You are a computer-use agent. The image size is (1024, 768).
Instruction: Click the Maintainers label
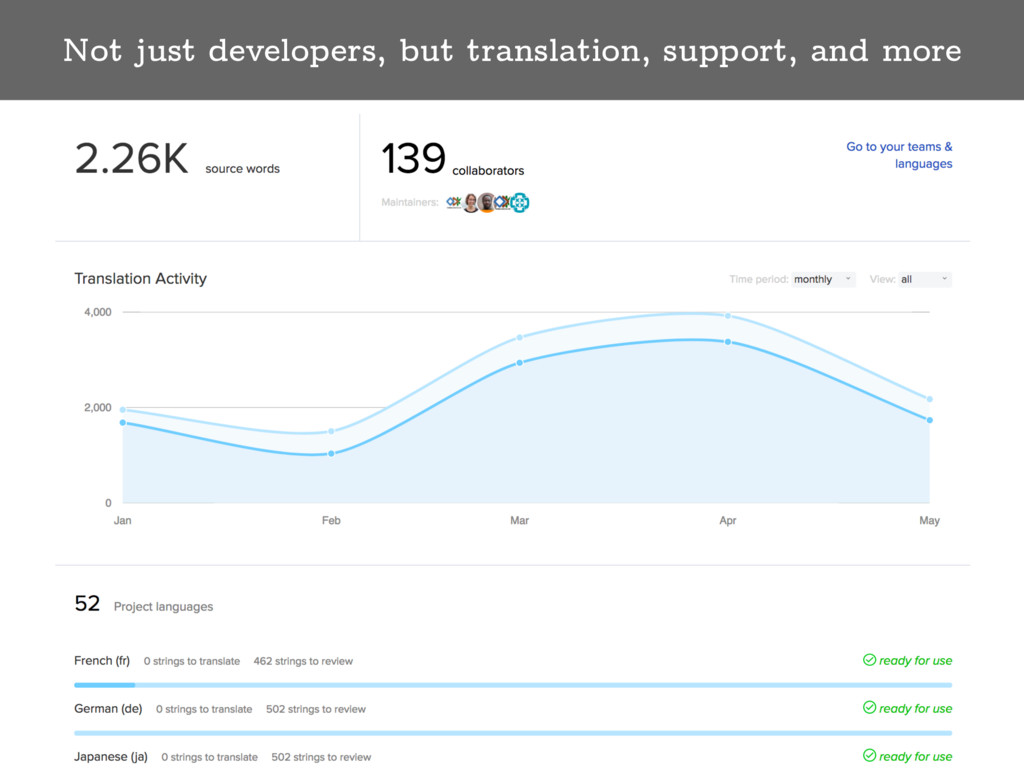[409, 202]
